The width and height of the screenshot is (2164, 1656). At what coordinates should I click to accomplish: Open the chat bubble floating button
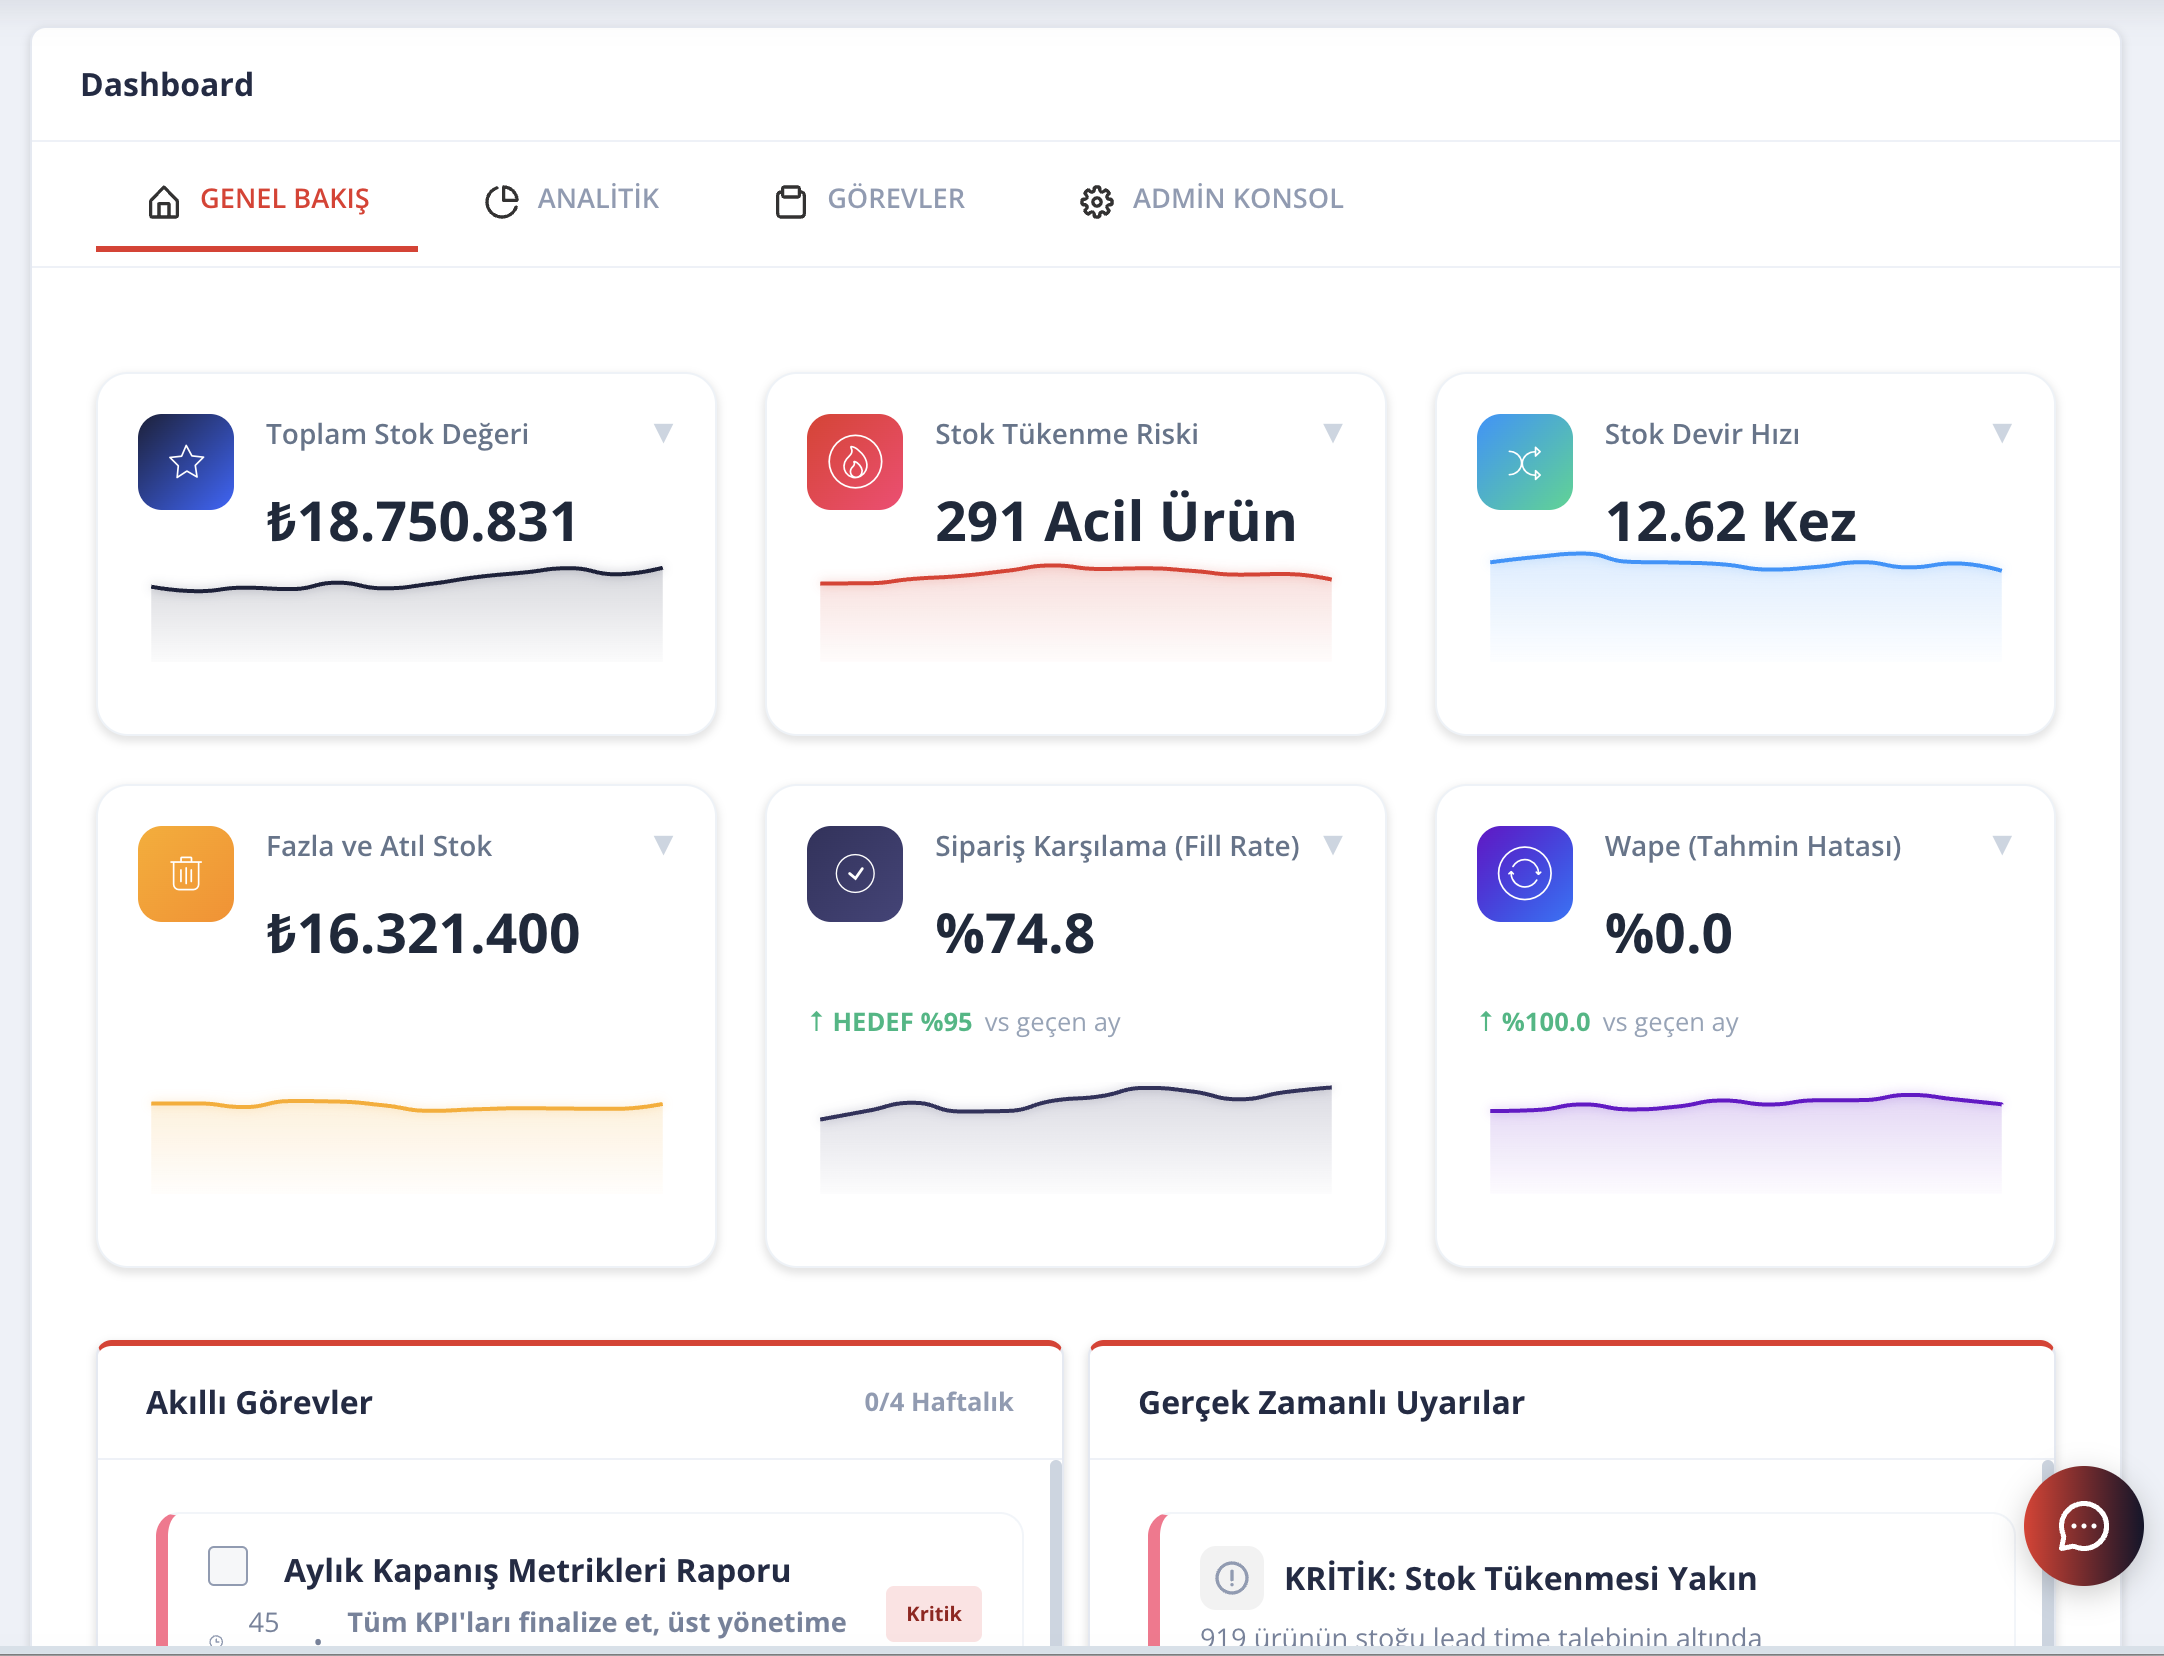[2083, 1526]
